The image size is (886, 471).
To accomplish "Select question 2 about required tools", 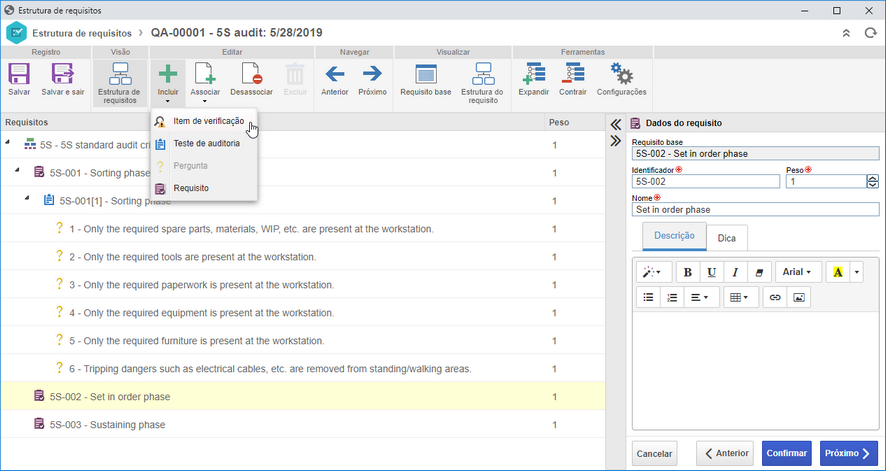I will pyautogui.click(x=302, y=257).
